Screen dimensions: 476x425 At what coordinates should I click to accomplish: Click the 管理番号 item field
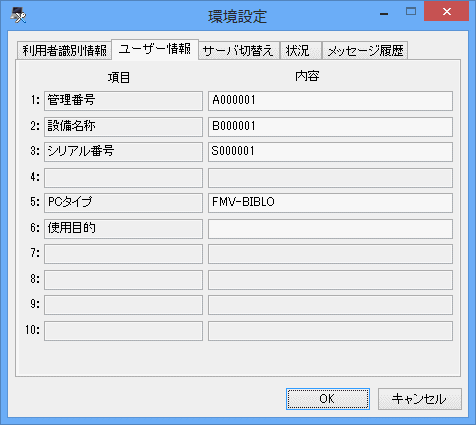click(x=123, y=101)
